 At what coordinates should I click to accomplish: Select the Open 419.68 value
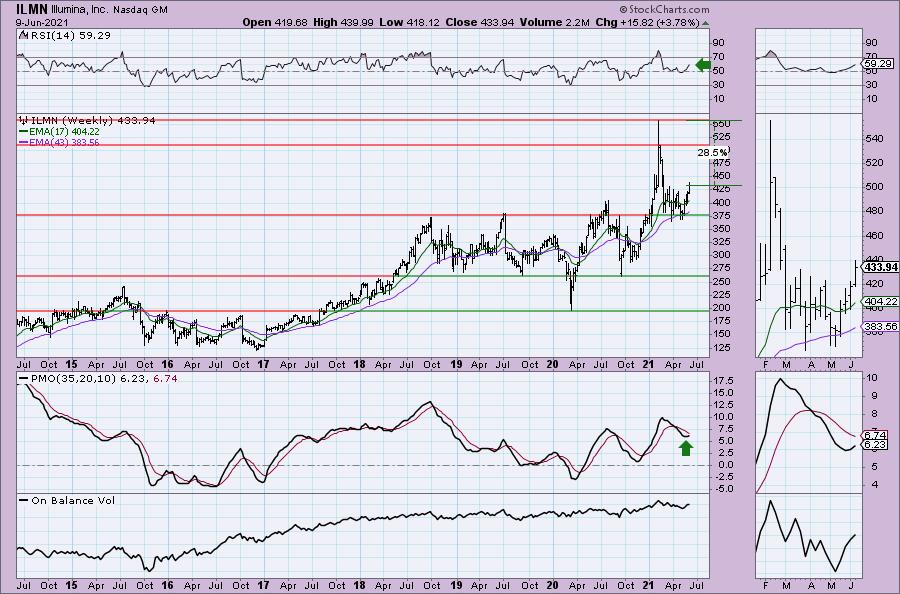(274, 22)
